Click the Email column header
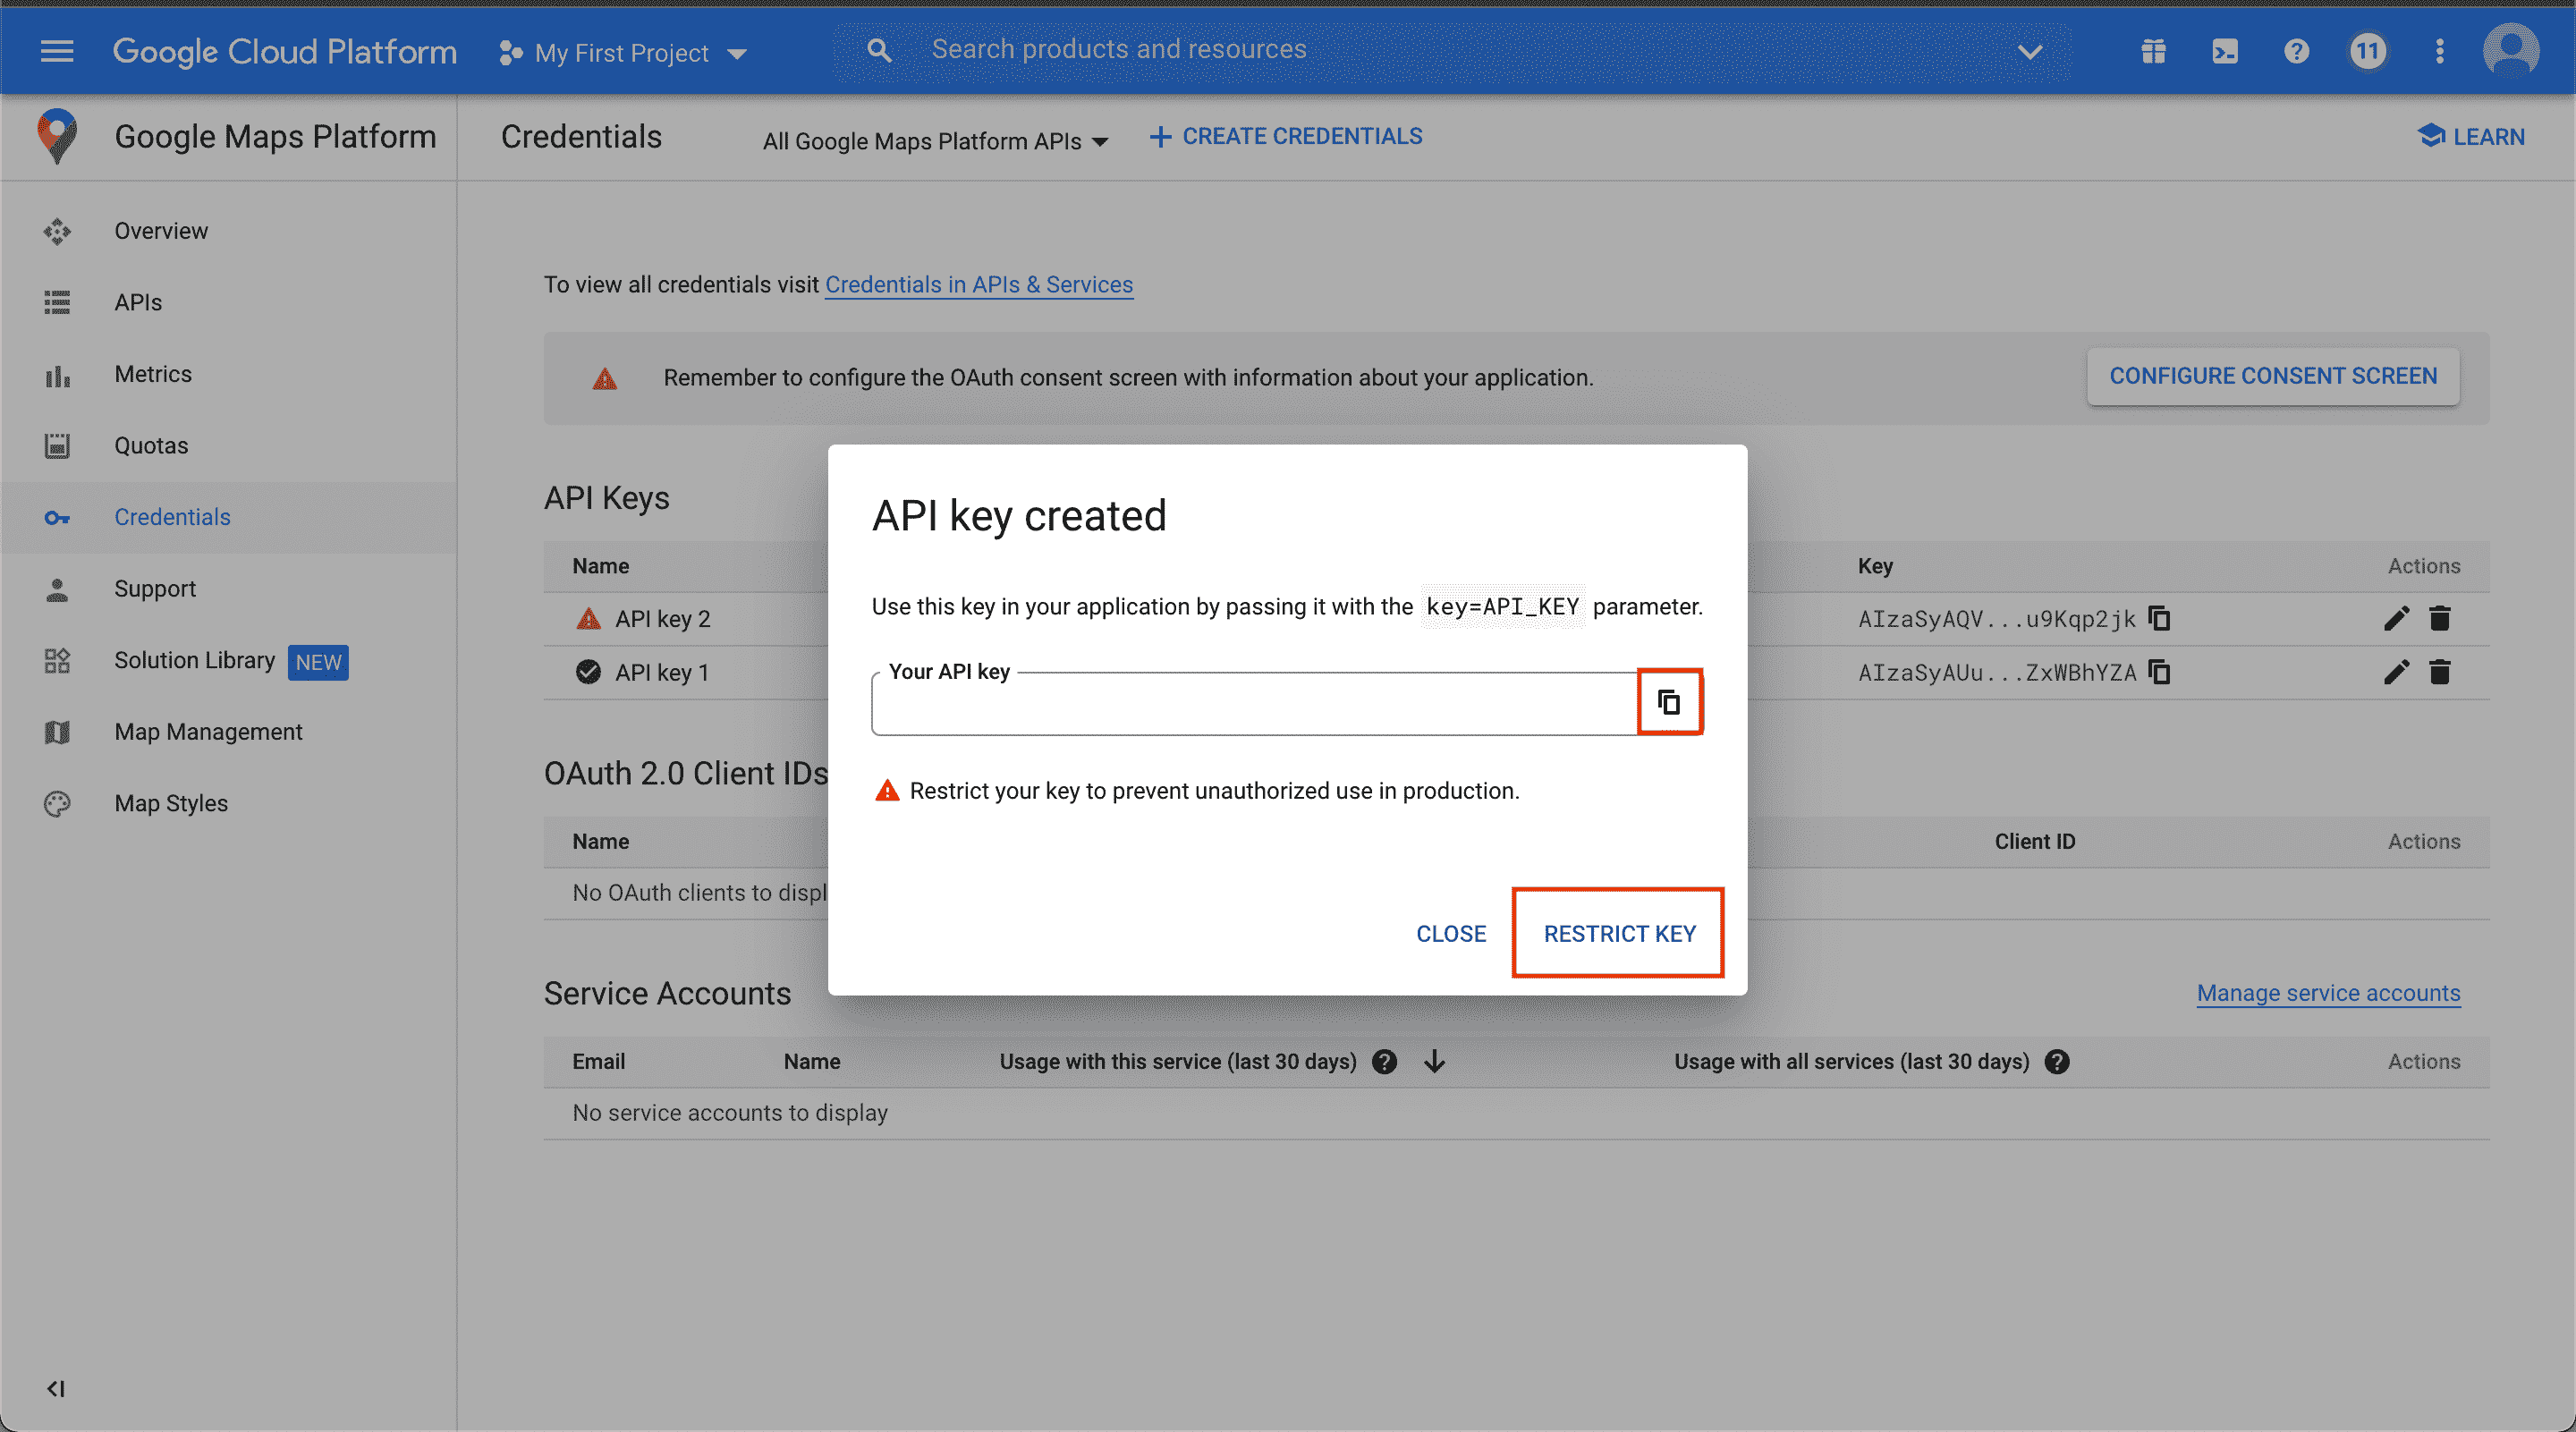This screenshot has height=1432, width=2576. tap(599, 1062)
